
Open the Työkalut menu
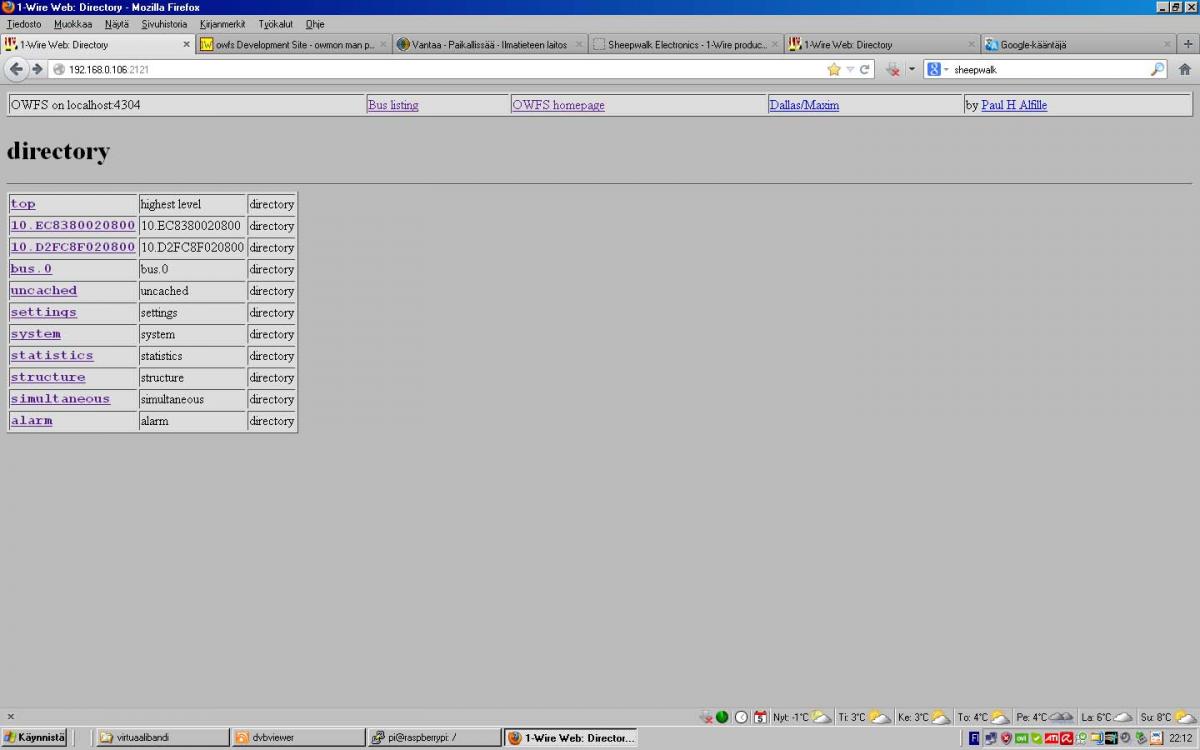(x=275, y=23)
